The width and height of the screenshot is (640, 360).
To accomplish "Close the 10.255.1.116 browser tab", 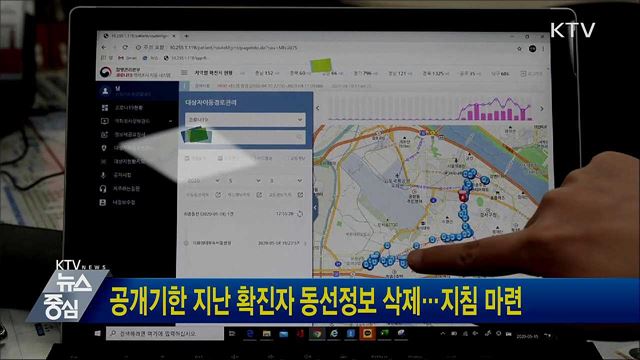I will (x=174, y=36).
